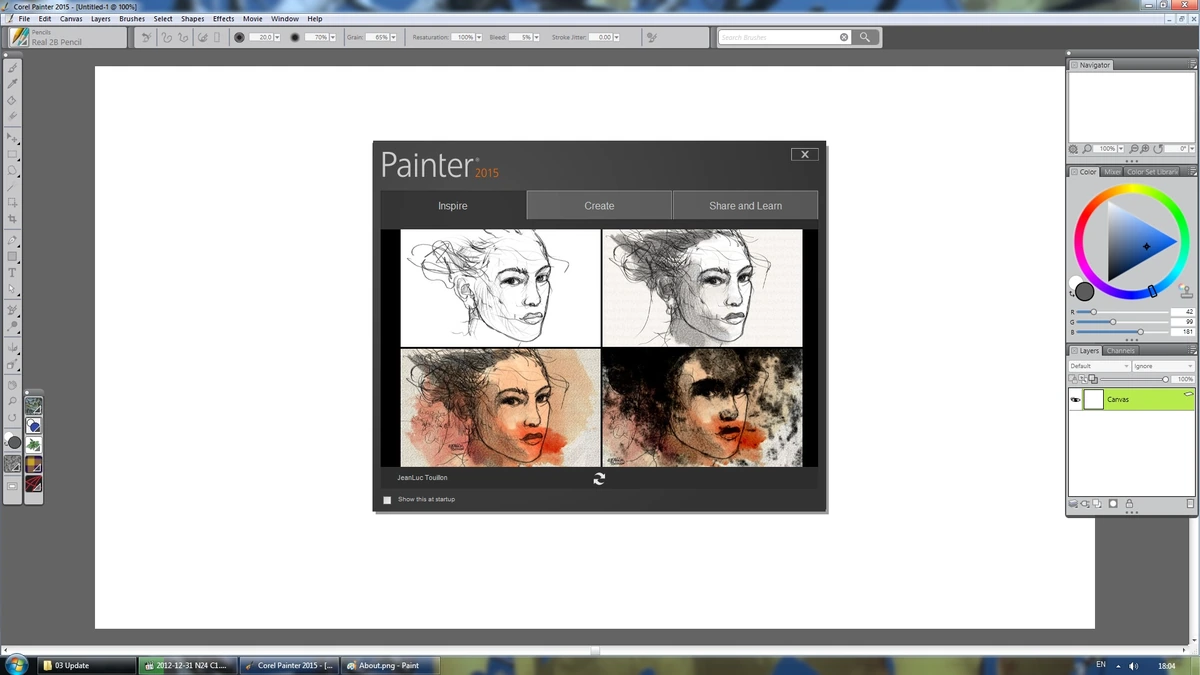Viewport: 1200px width, 675px height.
Task: Select the Magnifier tool in the toolbox
Action: [13, 400]
